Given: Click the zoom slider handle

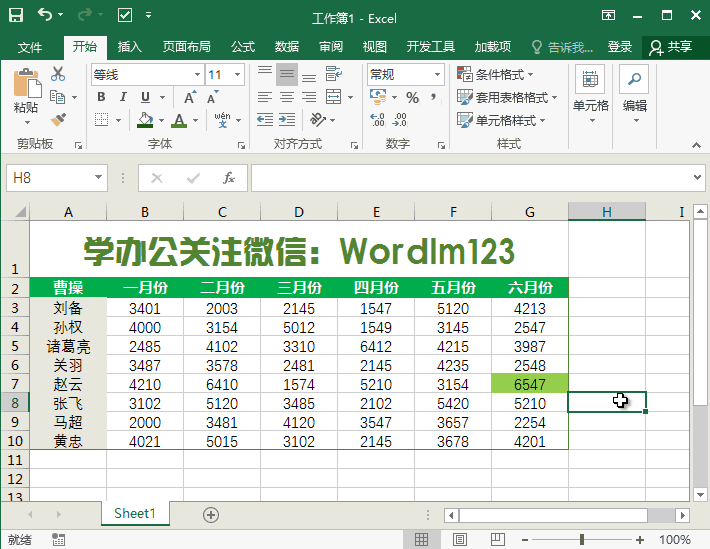Looking at the screenshot, I should (582, 540).
